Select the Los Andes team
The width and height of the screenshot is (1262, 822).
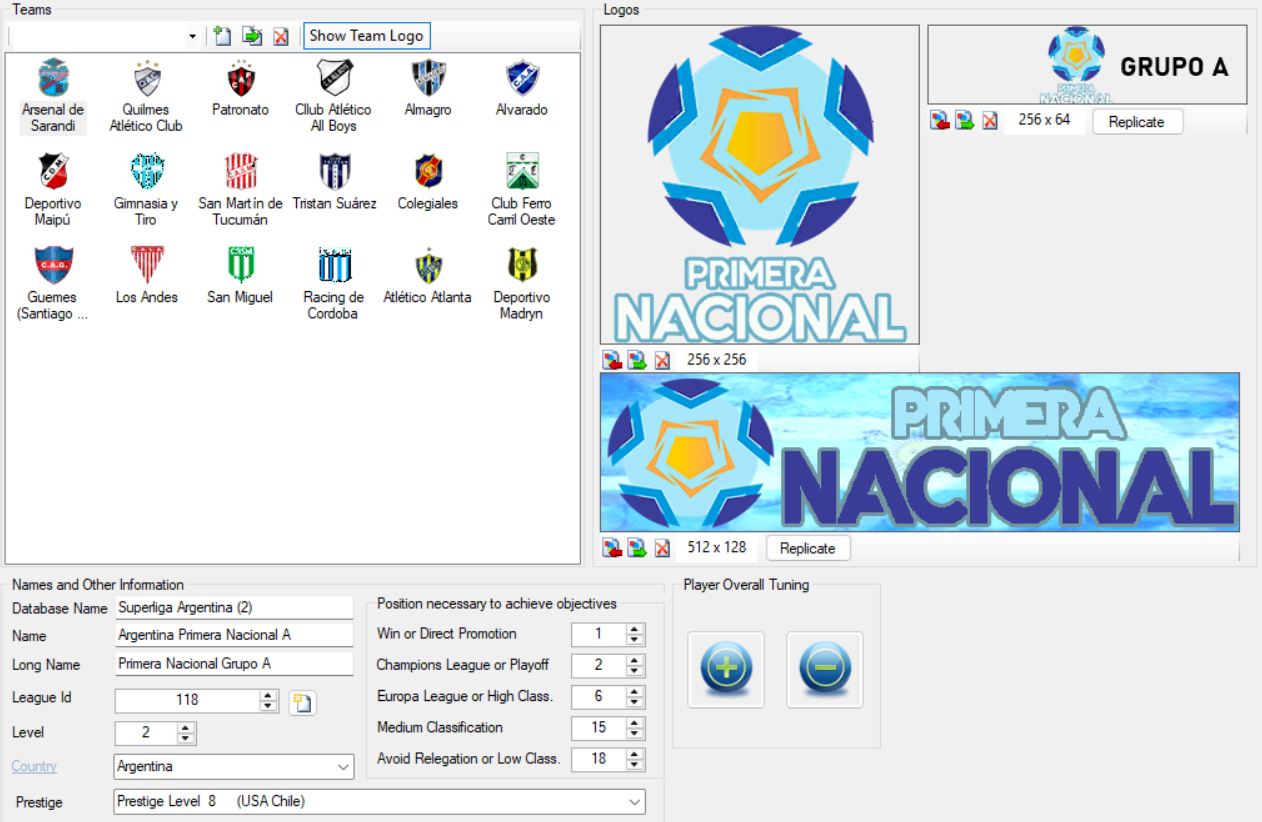click(146, 275)
